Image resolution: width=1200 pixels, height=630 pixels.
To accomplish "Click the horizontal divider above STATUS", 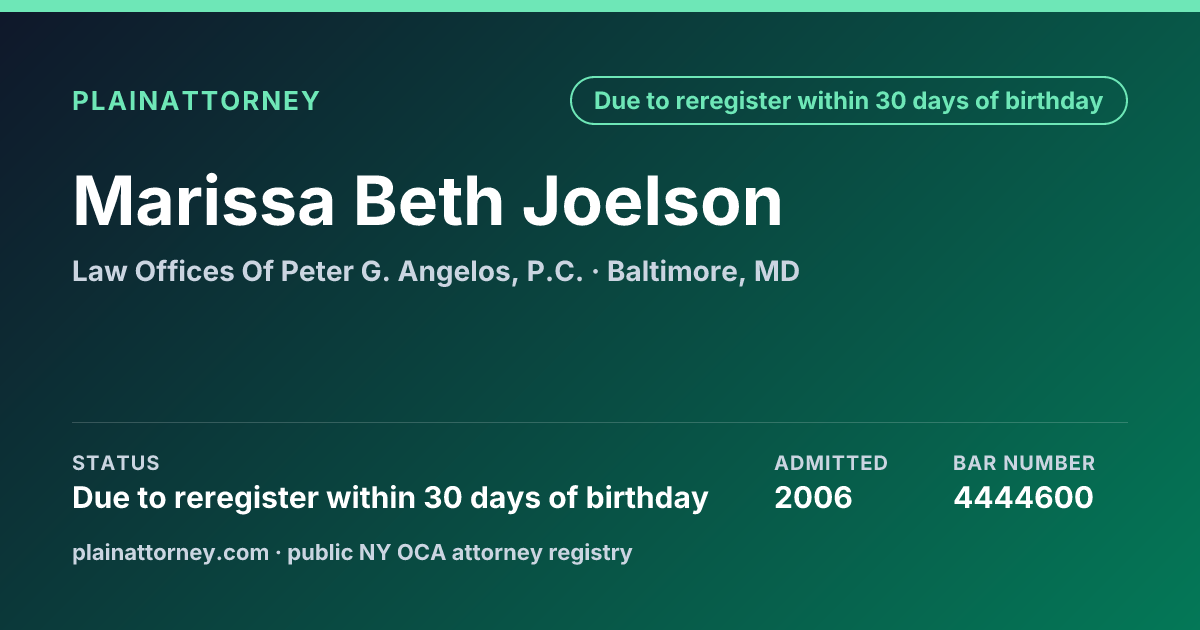I will click(600, 422).
